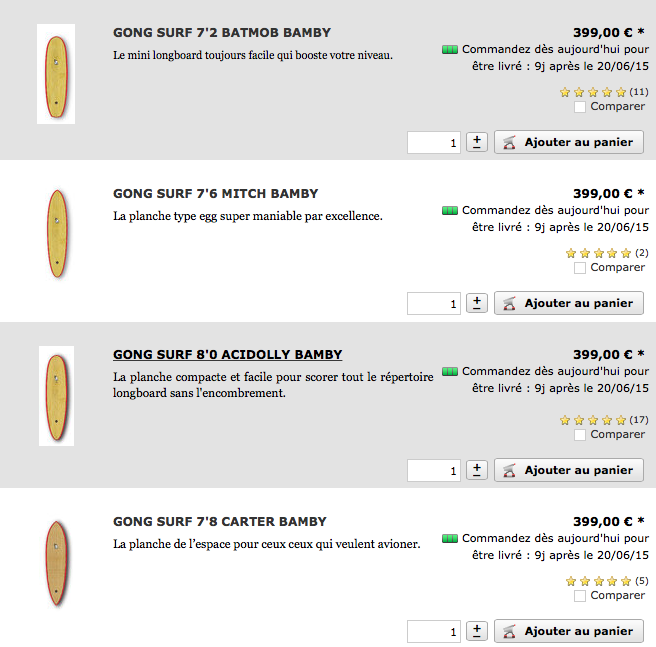Screen dimensions: 656x647
Task: Open the GONG SURF 8'0 ACIDOLLY BAMBY link
Action: 228,354
